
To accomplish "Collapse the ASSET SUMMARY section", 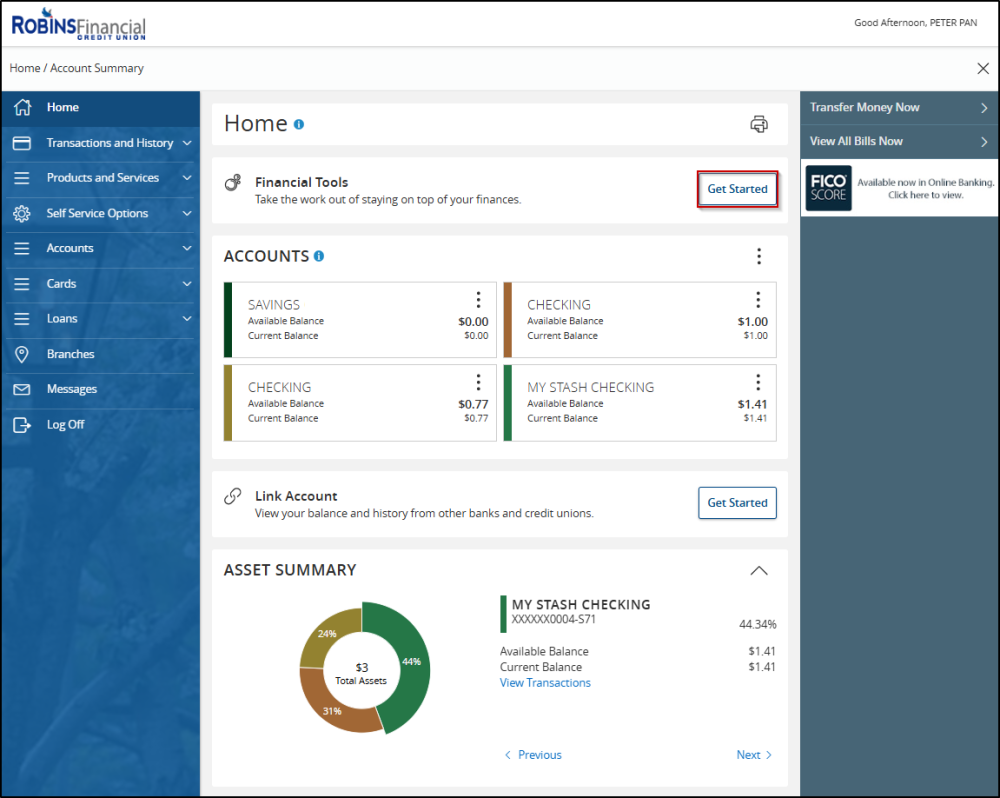I will (759, 570).
